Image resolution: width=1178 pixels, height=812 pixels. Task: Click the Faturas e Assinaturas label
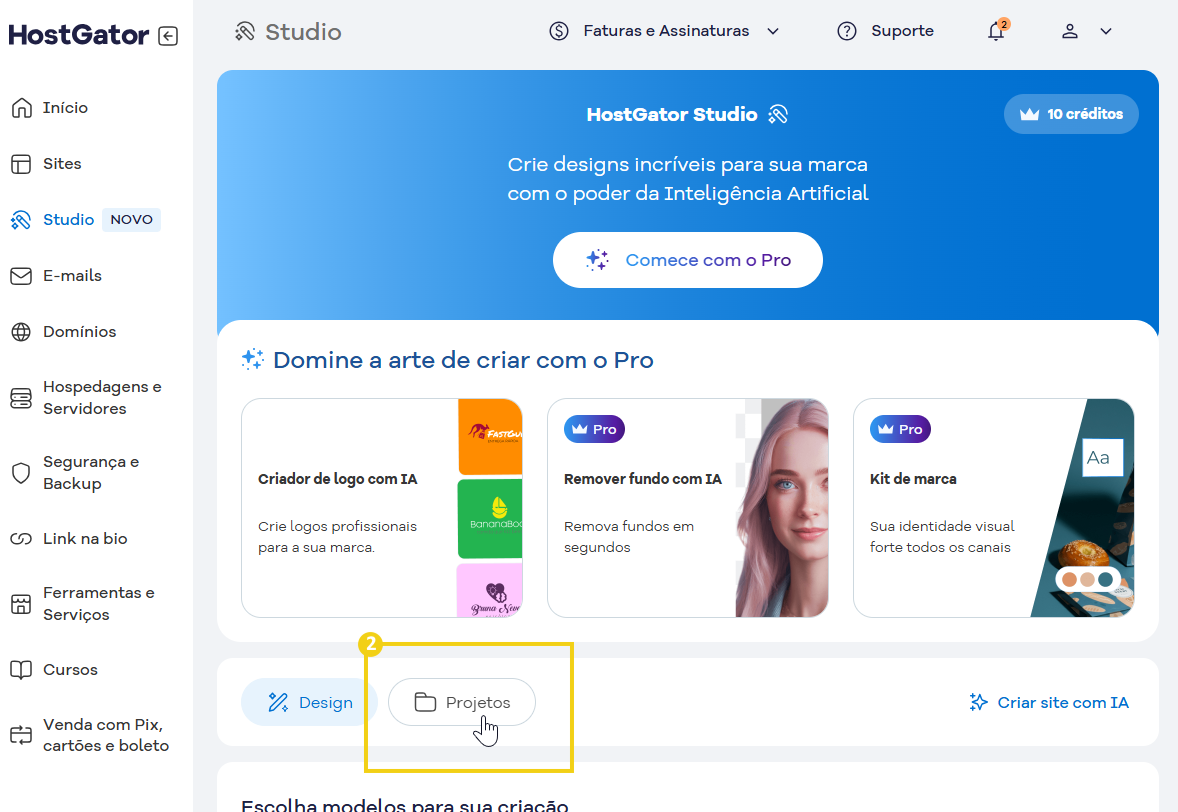point(666,31)
